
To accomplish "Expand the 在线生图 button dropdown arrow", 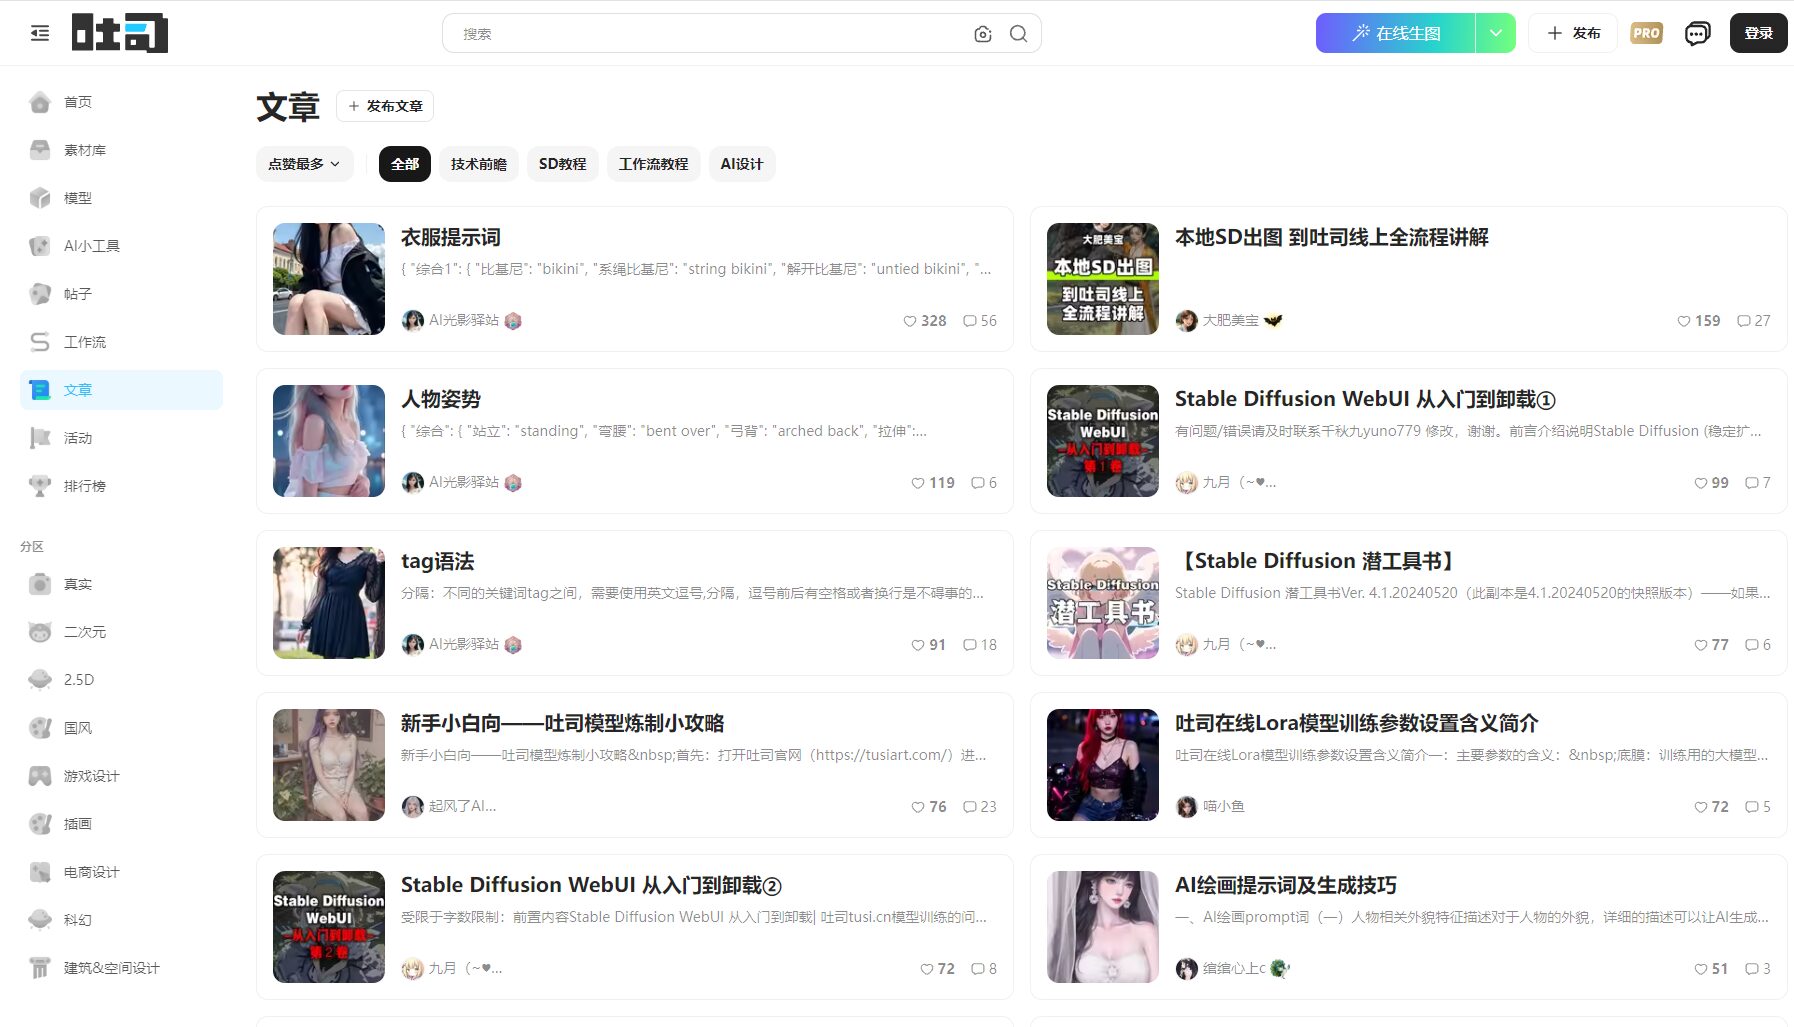I will 1496,33.
